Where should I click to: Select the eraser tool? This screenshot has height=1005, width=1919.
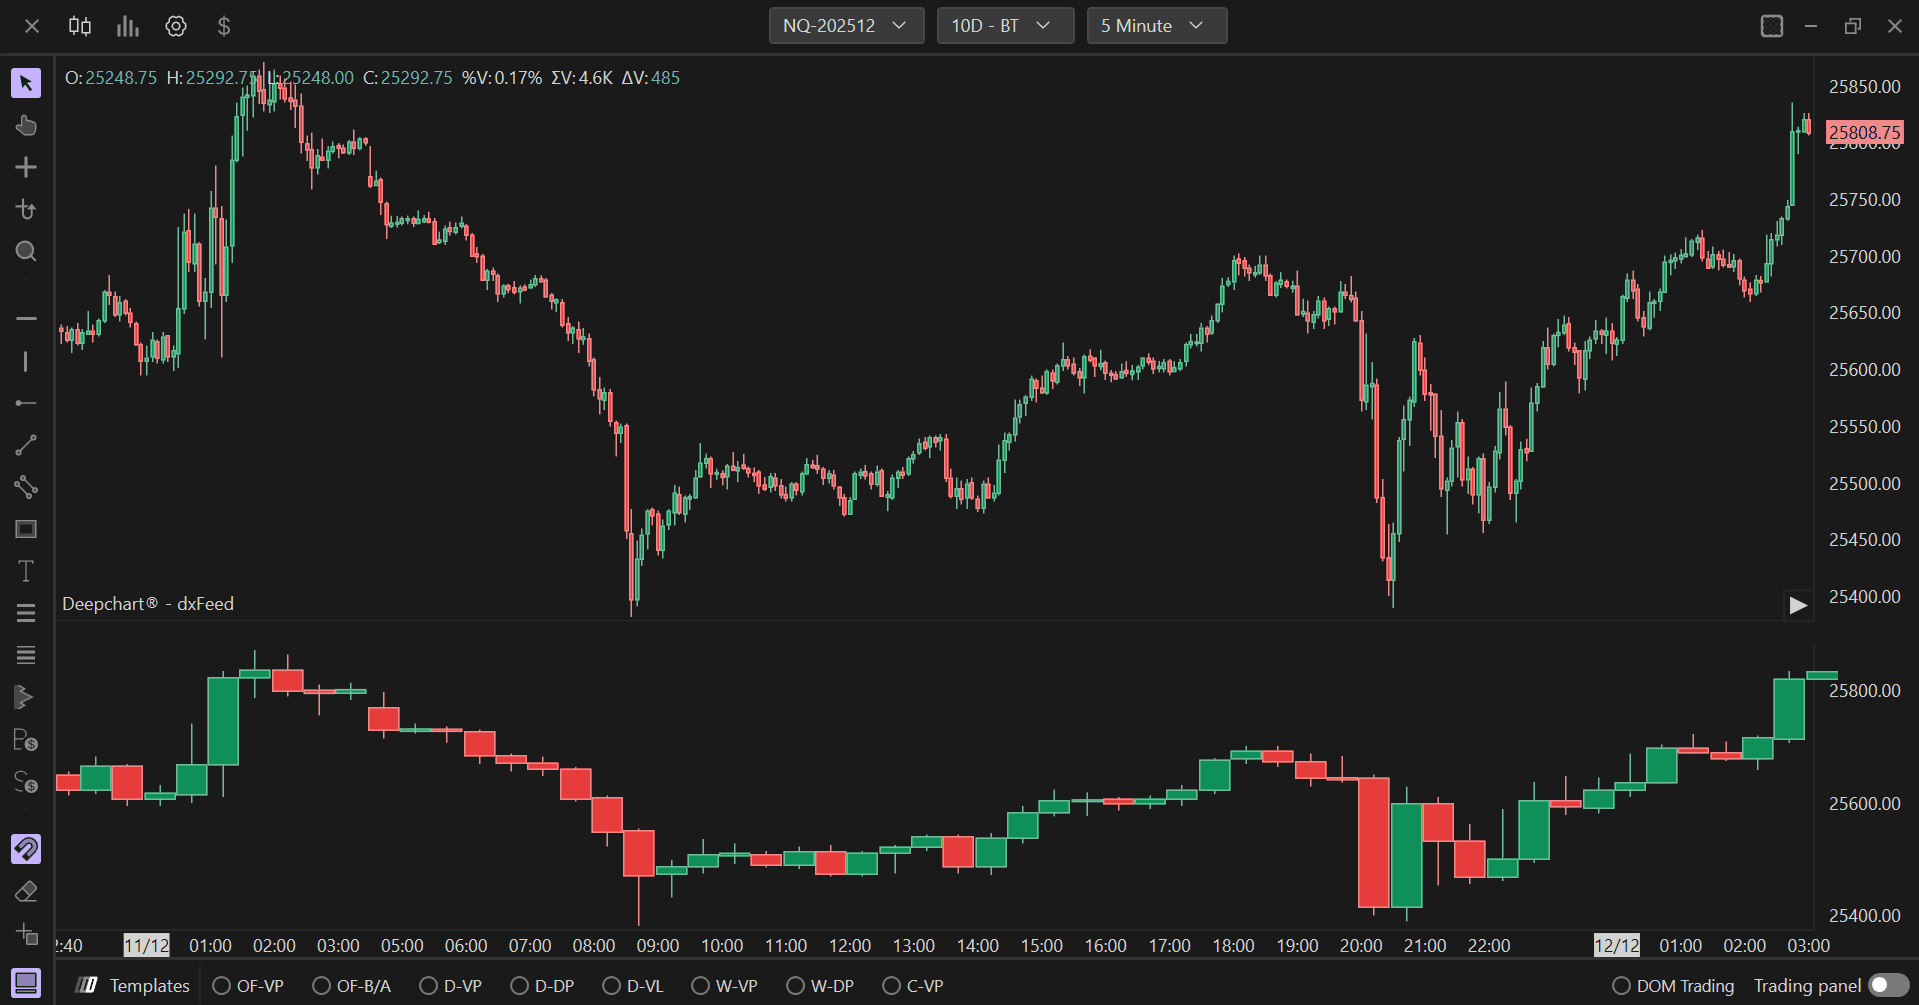[x=26, y=891]
